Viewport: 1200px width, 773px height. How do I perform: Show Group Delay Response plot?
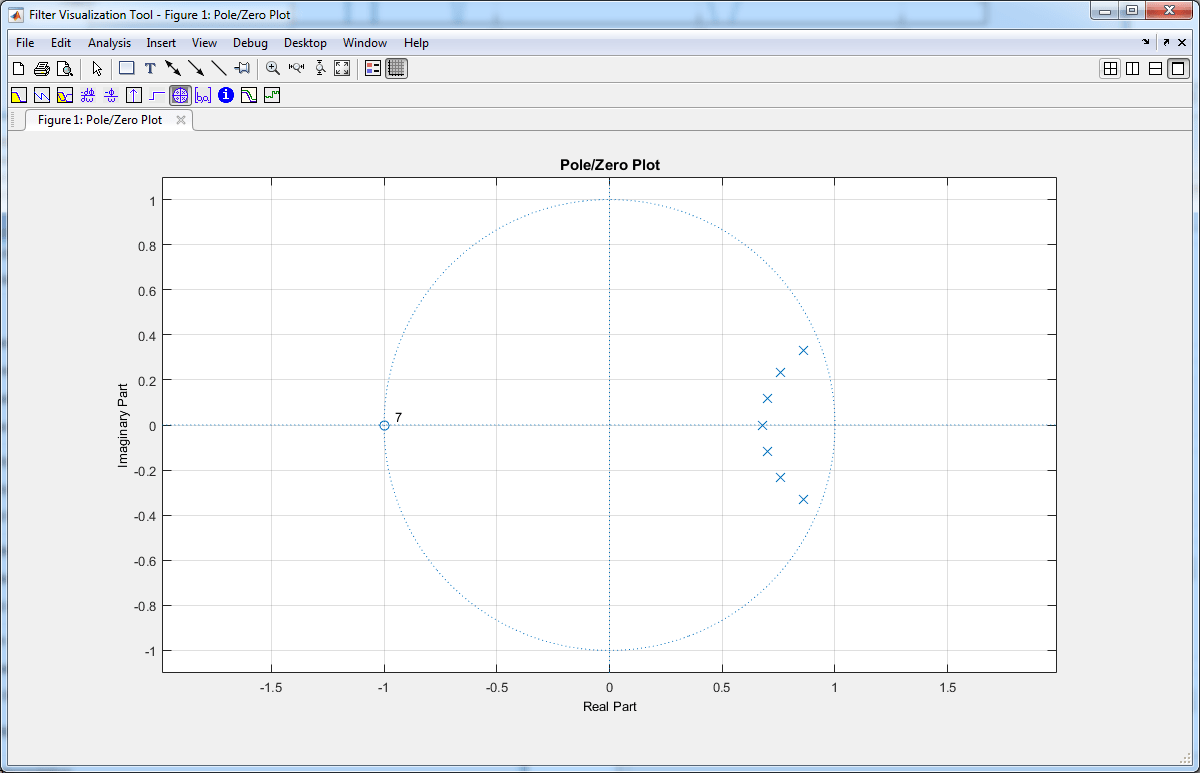88,96
